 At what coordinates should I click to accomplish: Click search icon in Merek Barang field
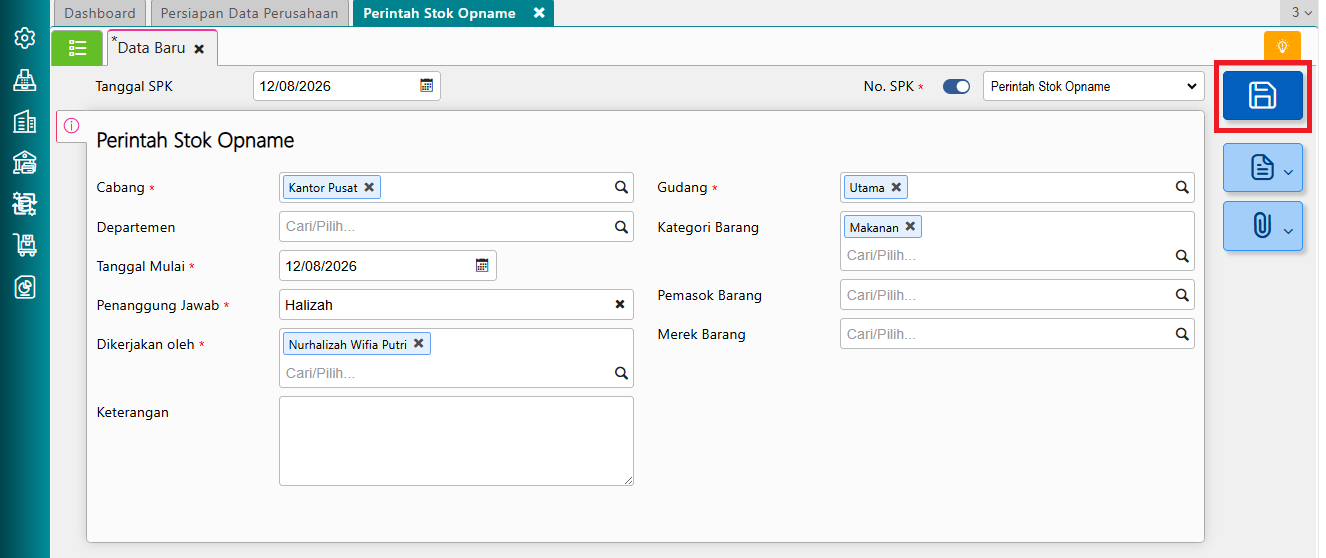coord(1182,334)
